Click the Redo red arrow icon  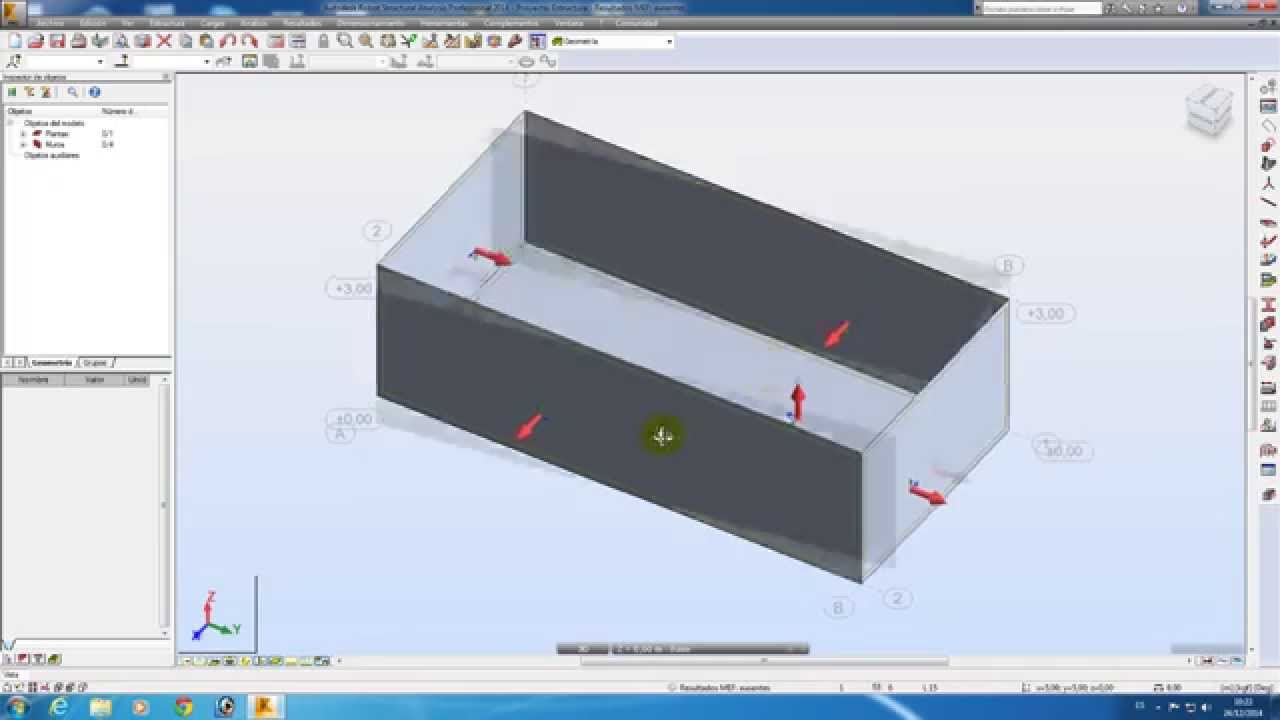[x=249, y=41]
